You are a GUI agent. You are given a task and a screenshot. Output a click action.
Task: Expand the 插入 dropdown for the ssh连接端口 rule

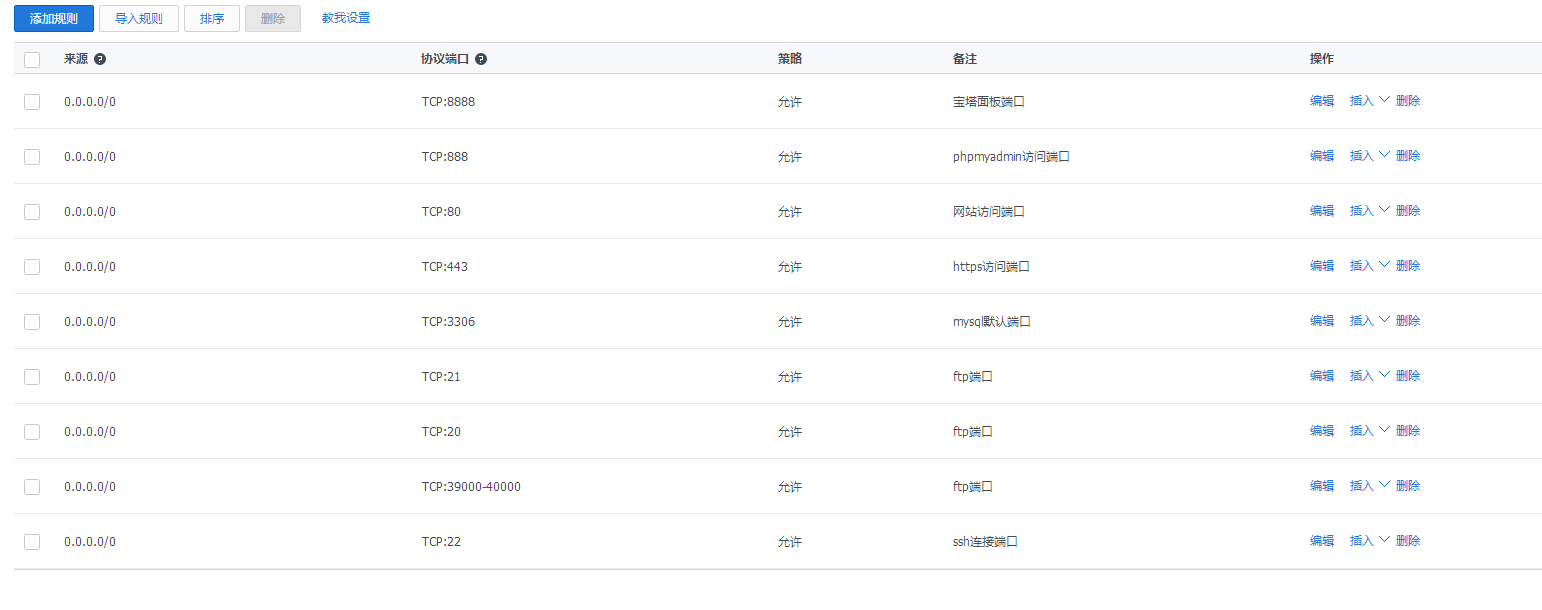[x=1370, y=541]
